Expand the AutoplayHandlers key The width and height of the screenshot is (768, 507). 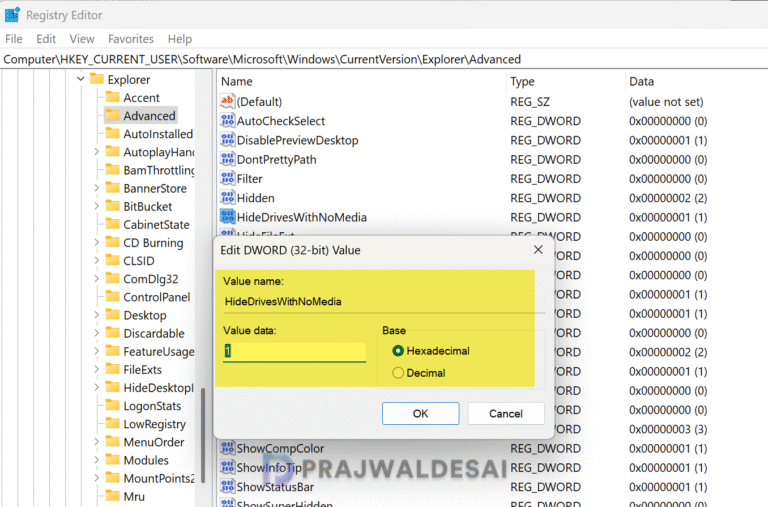(96, 152)
